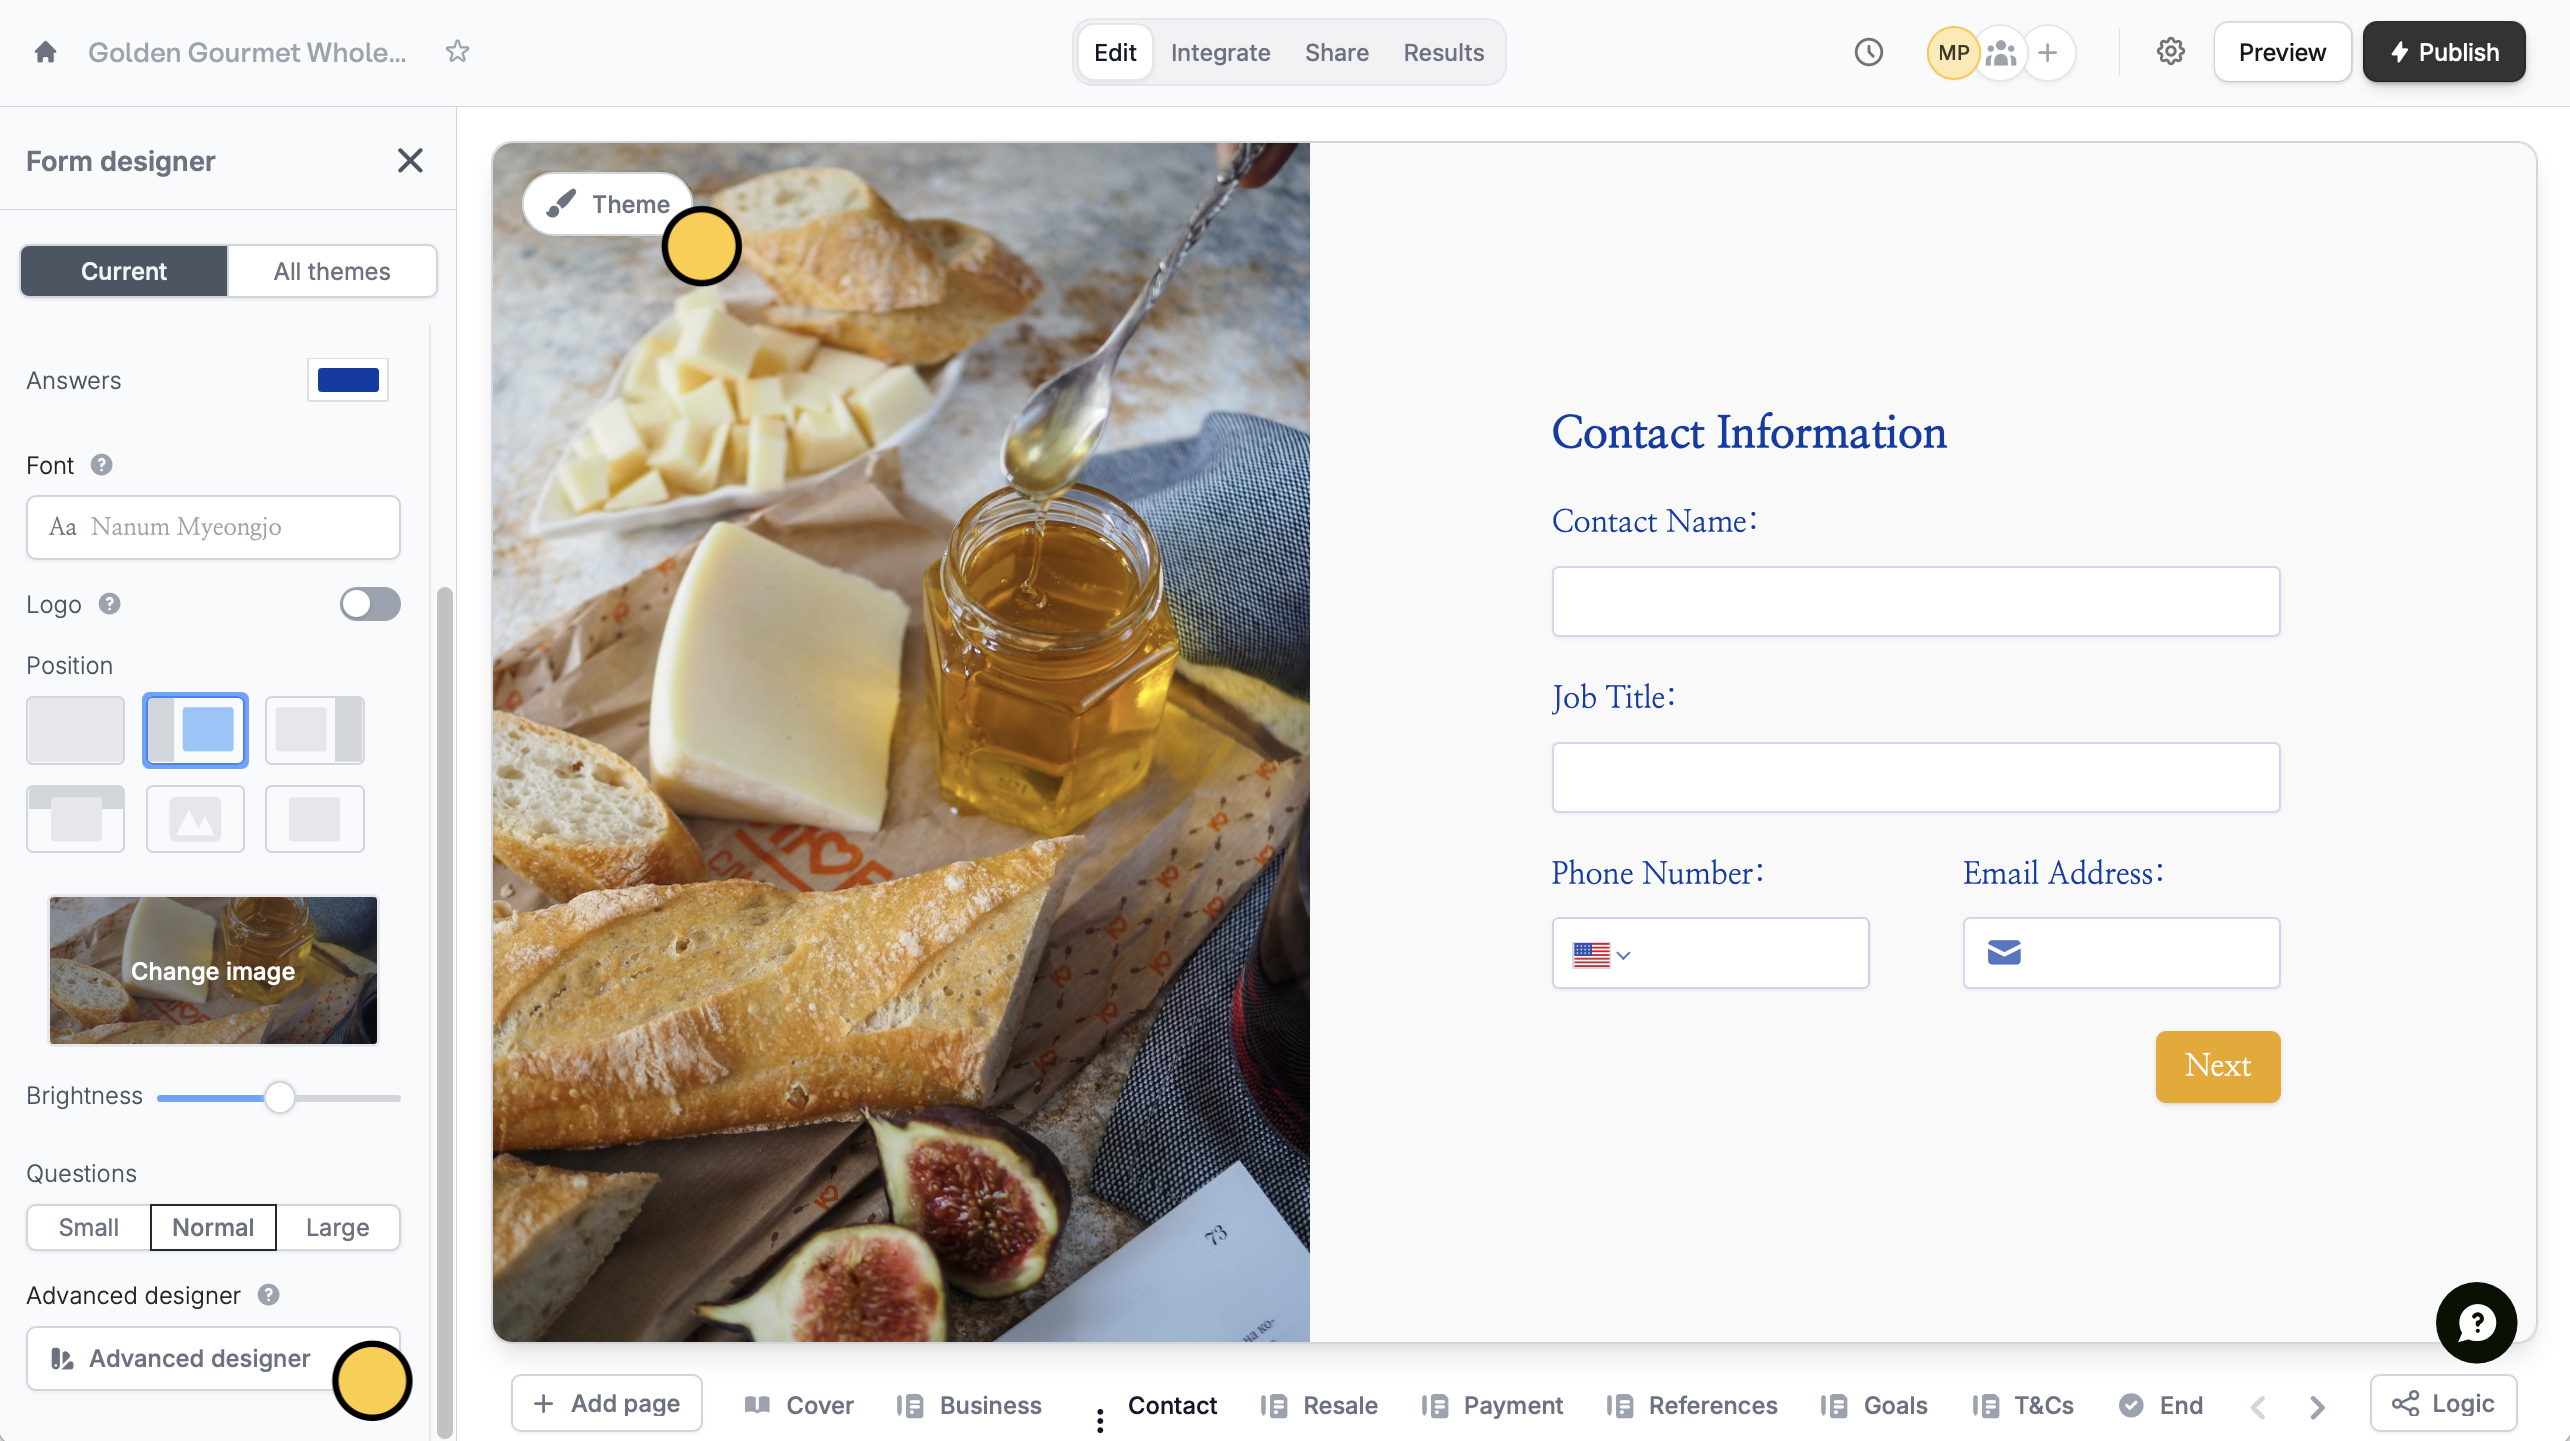2570x1441 pixels.
Task: Open version history clock icon
Action: pos(1868,52)
